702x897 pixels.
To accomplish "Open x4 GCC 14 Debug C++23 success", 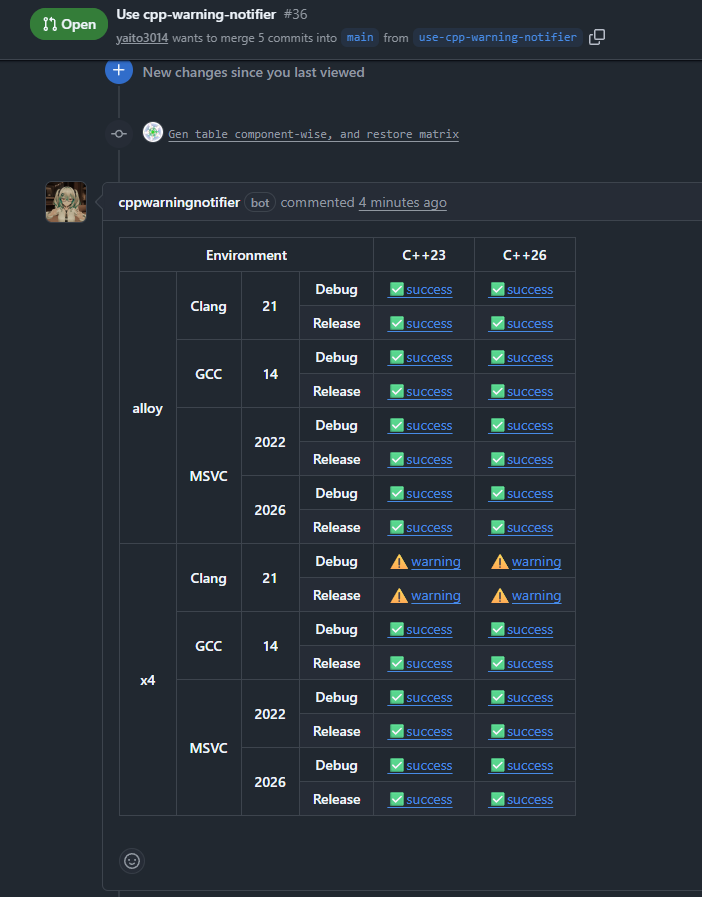I will [421, 629].
